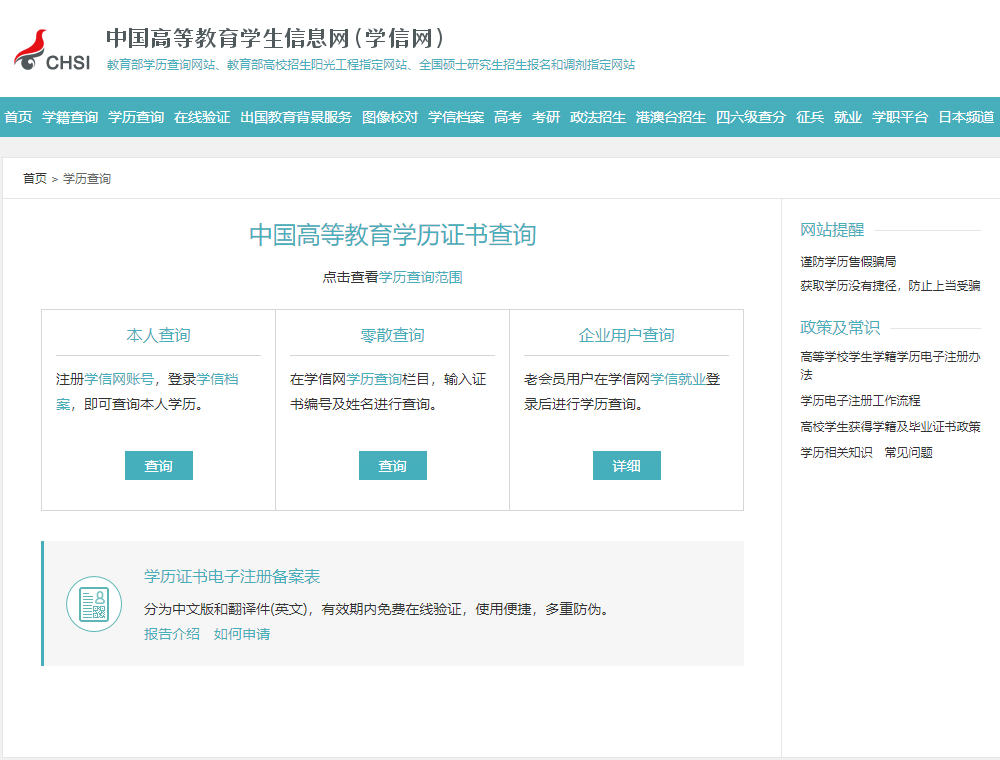The image size is (1000, 760).
Task: Open the 首页 navigation menu item
Action: (18, 117)
